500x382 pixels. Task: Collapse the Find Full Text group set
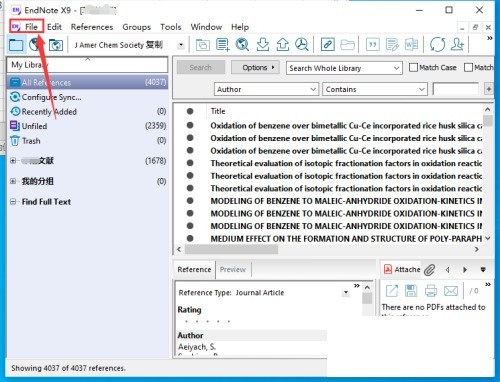click(13, 202)
